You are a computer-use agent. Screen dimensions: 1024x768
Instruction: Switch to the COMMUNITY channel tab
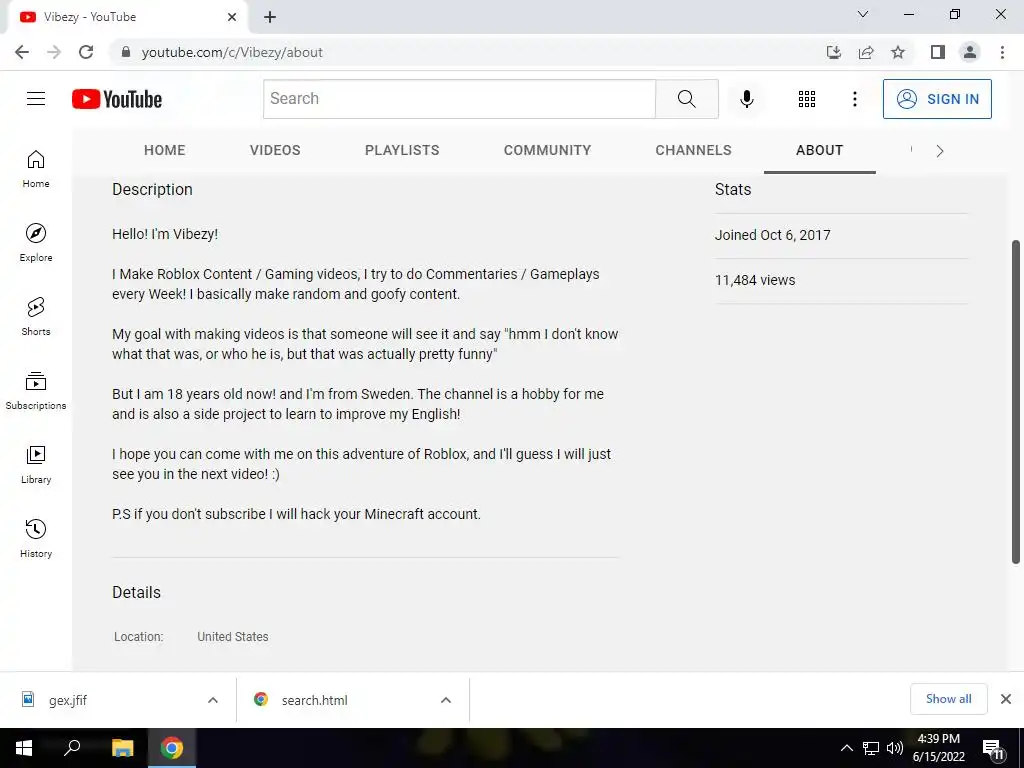point(547,150)
